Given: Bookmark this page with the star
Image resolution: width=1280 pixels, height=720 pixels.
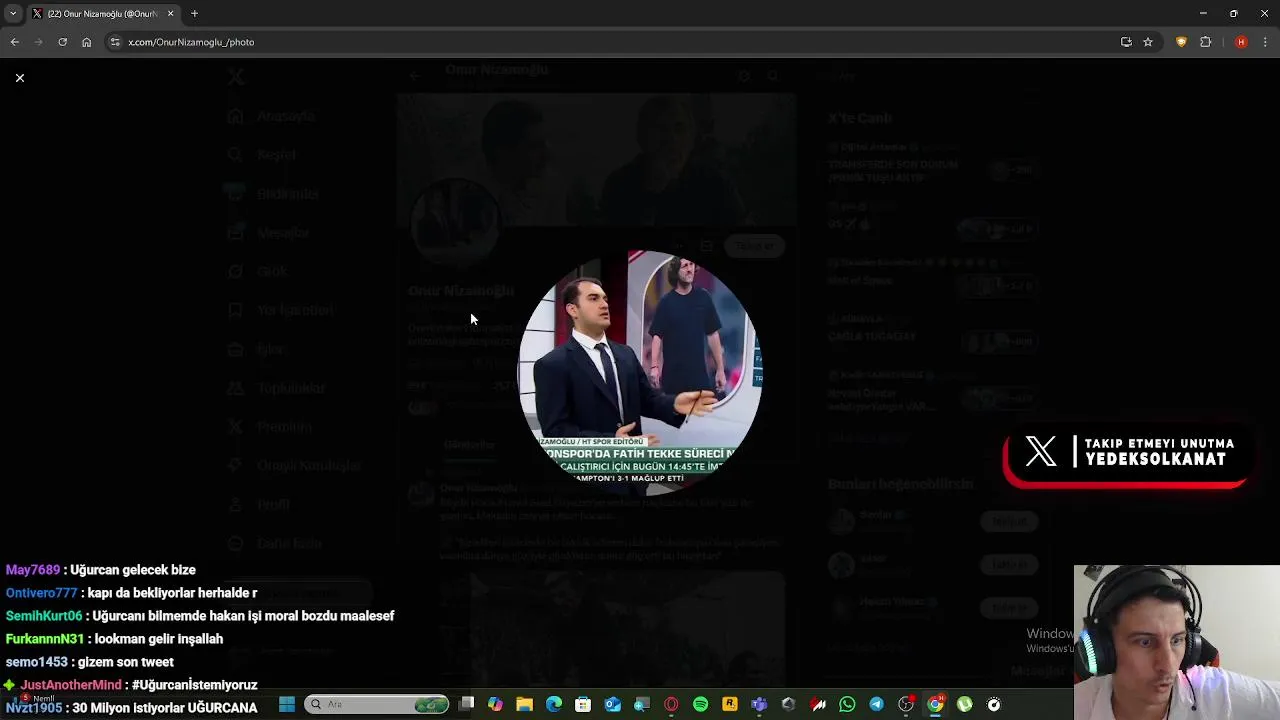Looking at the screenshot, I should coord(1148,42).
